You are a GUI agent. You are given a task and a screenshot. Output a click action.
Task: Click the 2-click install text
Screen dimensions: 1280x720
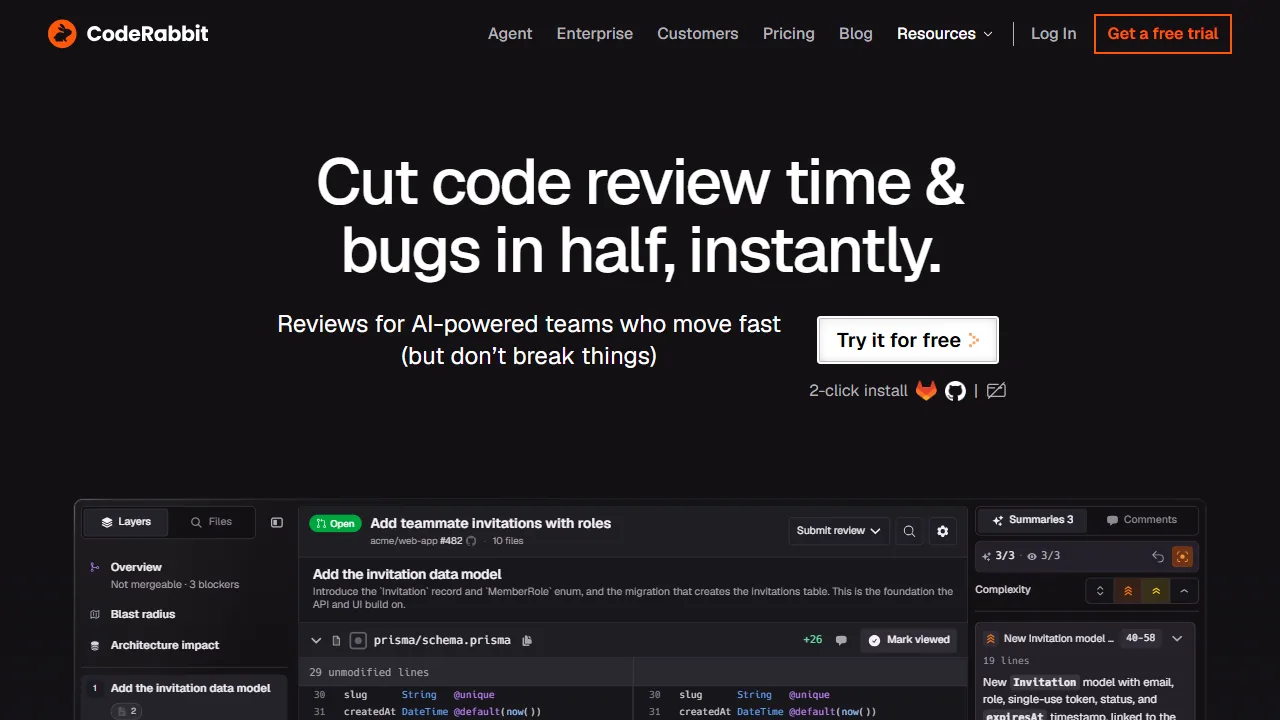(x=858, y=390)
